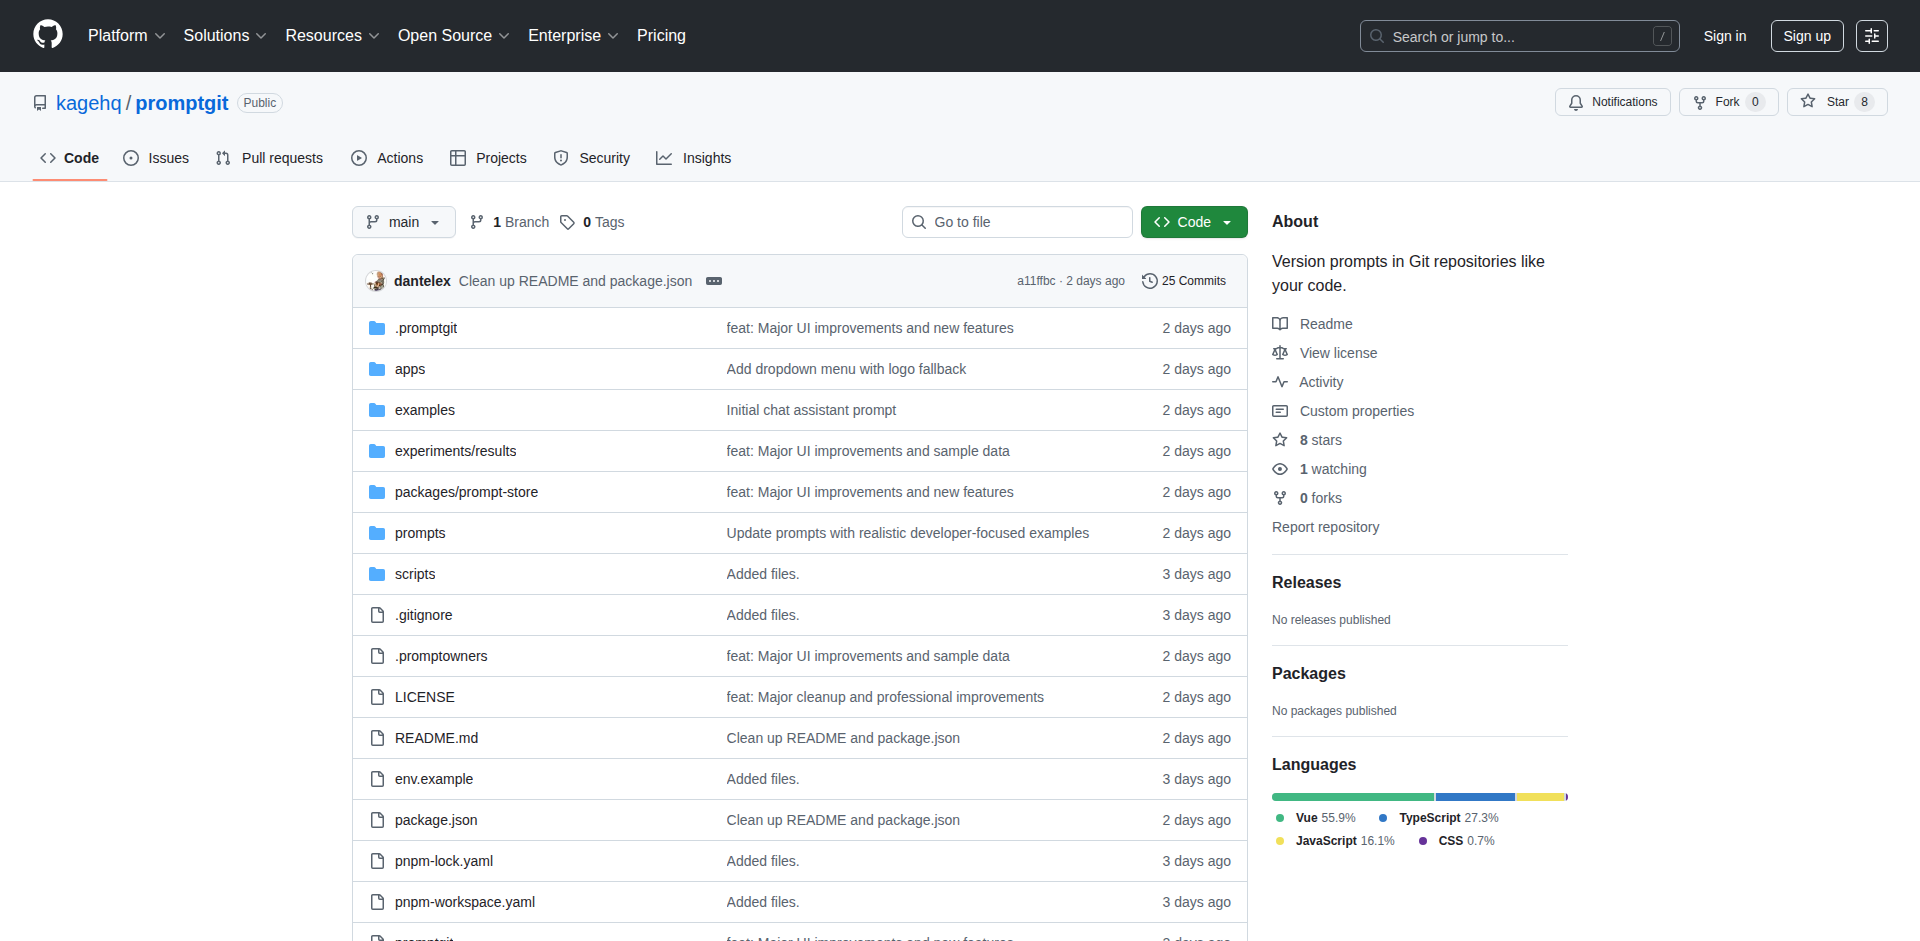This screenshot has width=1920, height=941.
Task: Expand the commit message ellipsis icon
Action: (714, 281)
